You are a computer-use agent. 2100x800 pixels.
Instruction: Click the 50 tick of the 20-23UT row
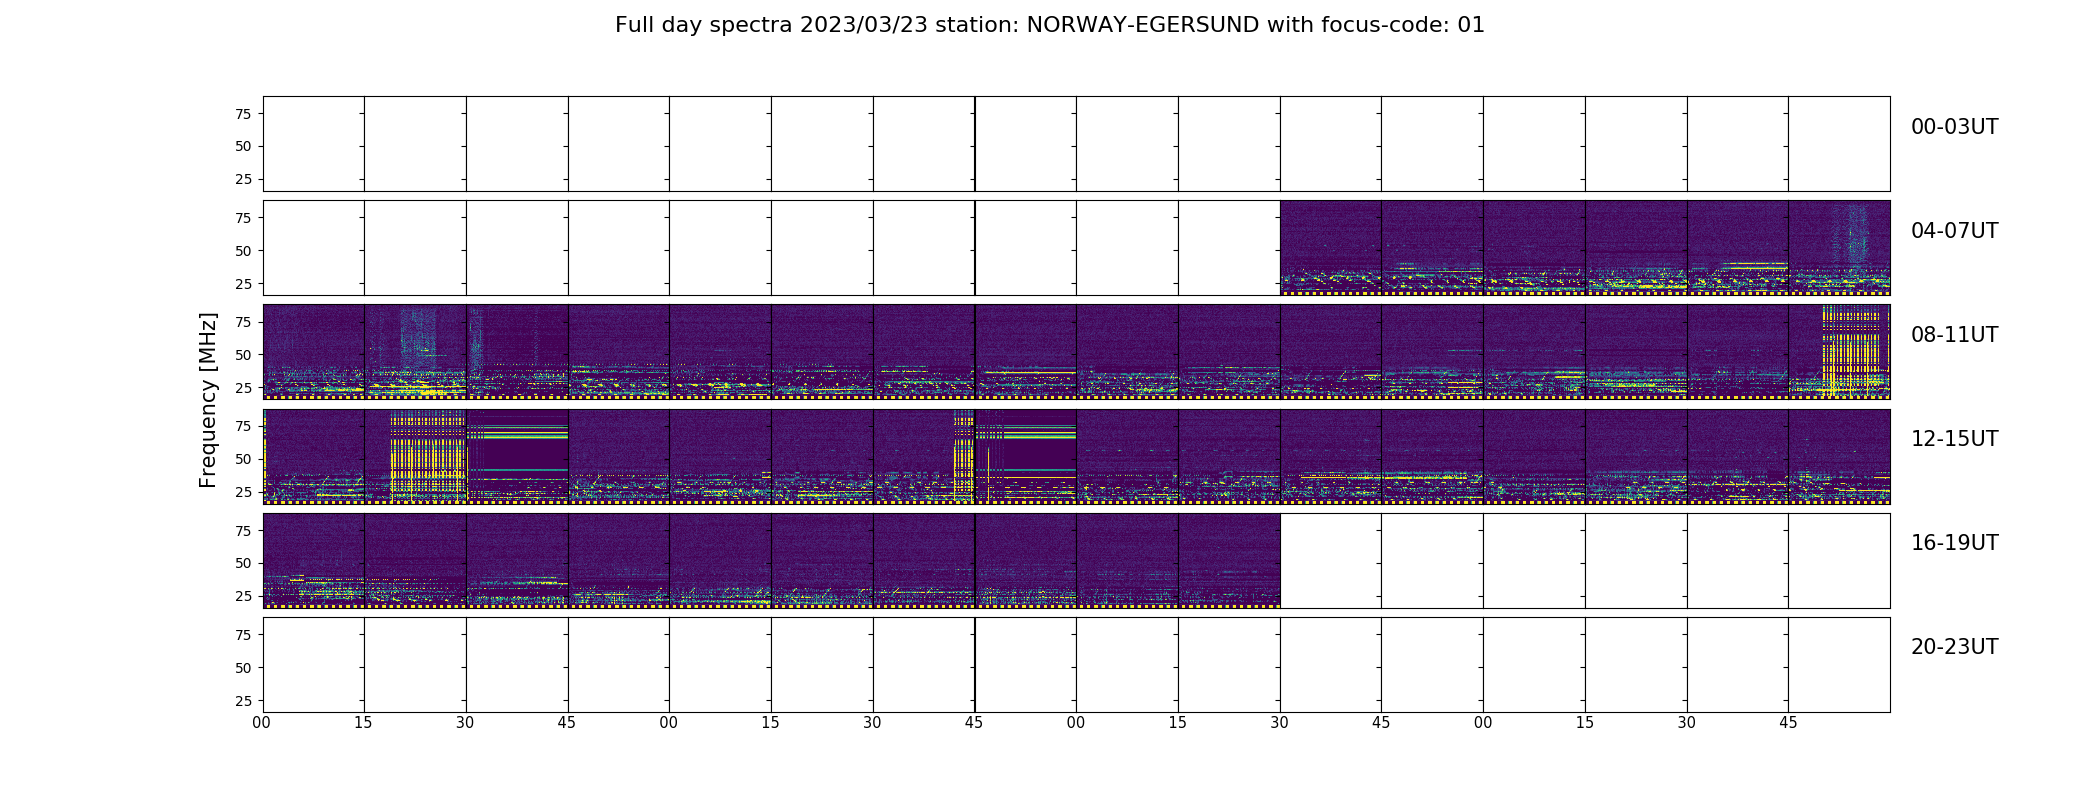point(243,668)
